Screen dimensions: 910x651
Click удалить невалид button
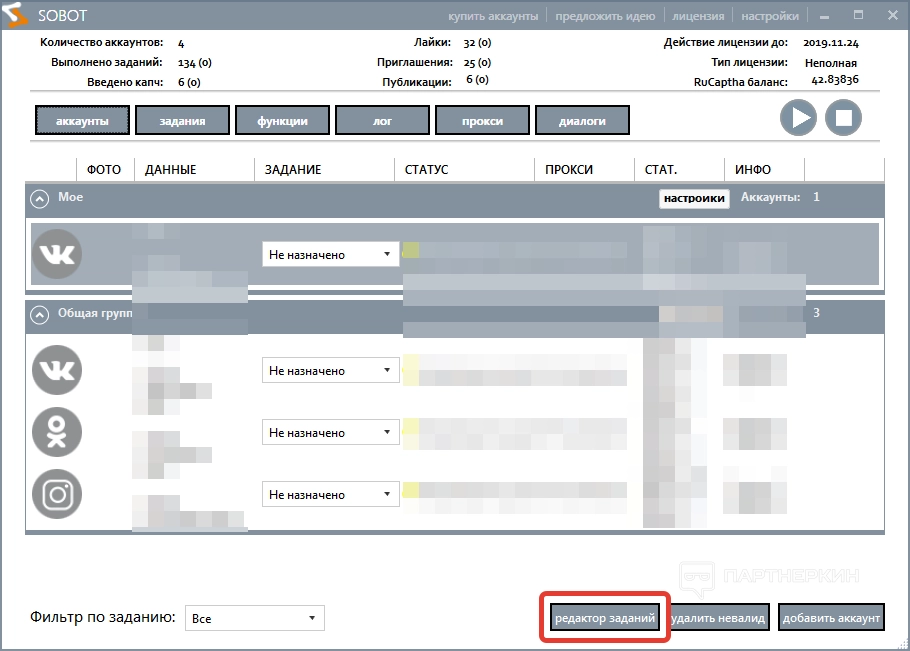point(719,619)
